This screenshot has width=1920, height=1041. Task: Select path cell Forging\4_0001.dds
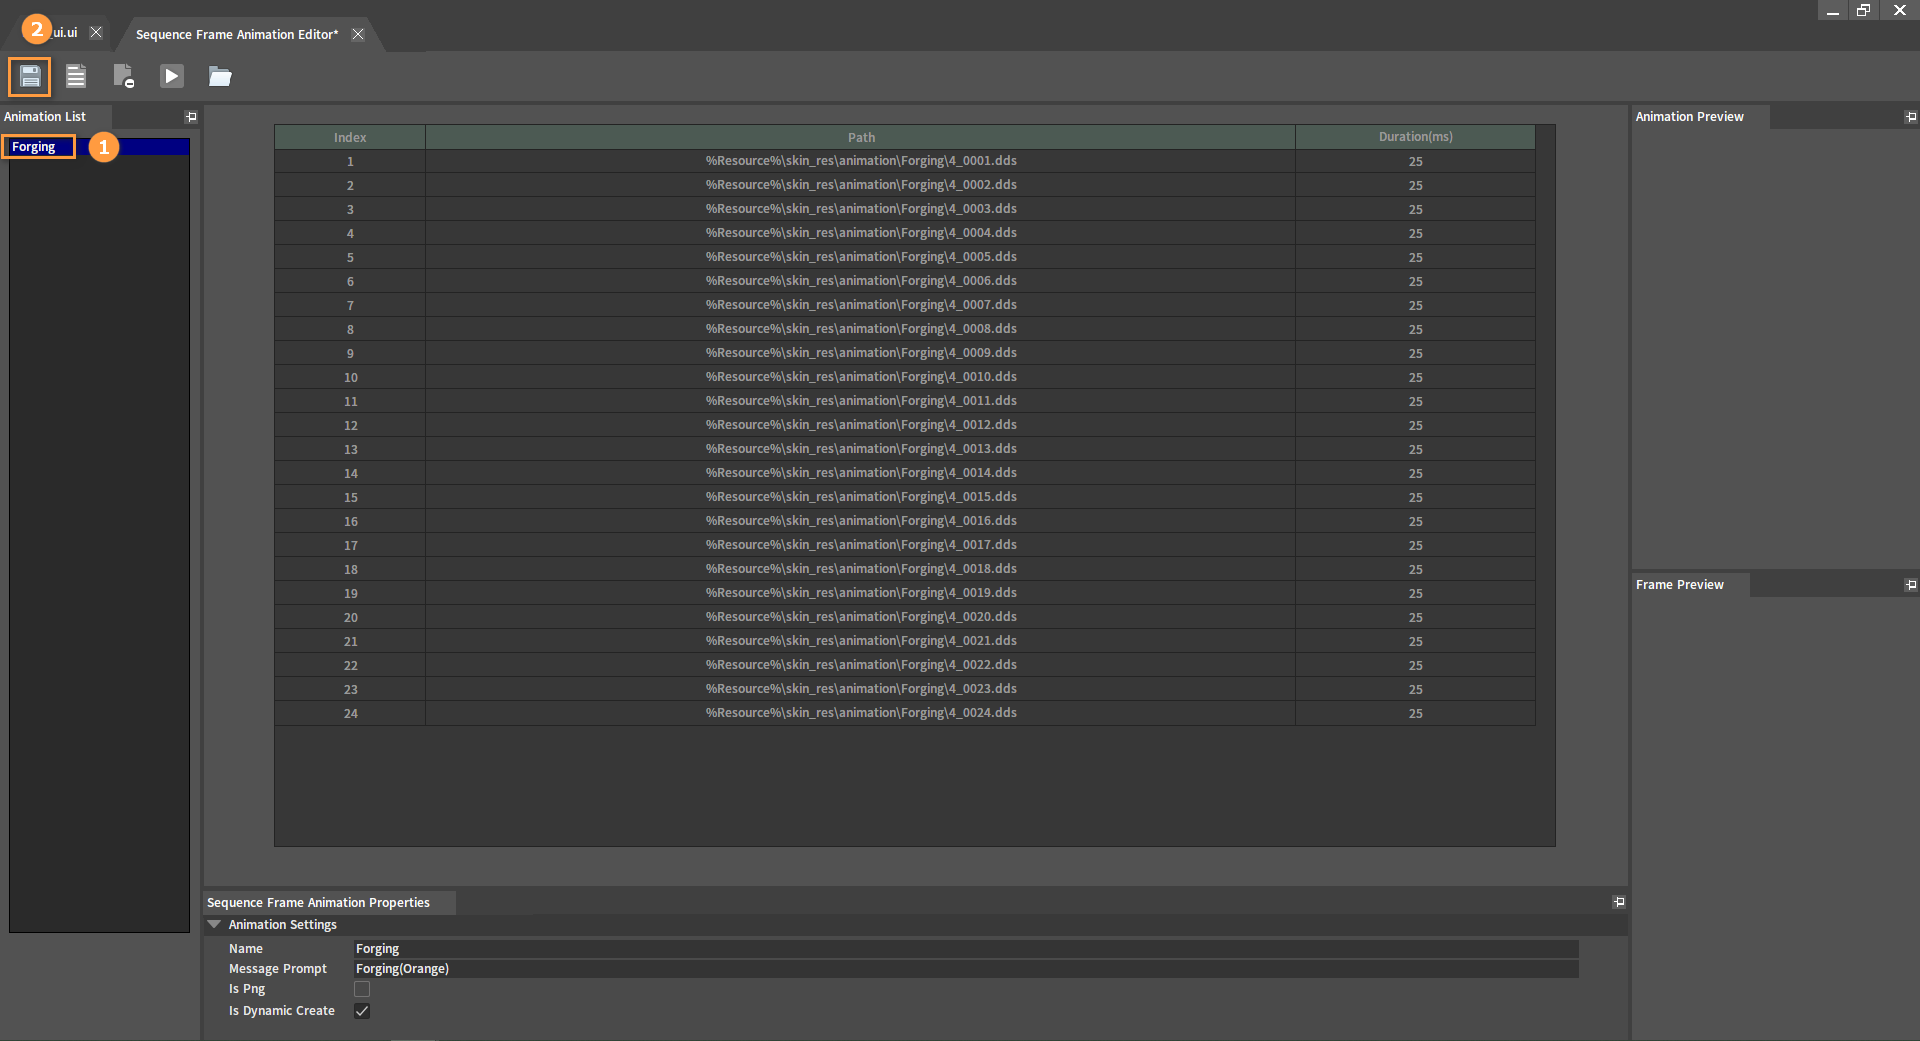(x=861, y=161)
